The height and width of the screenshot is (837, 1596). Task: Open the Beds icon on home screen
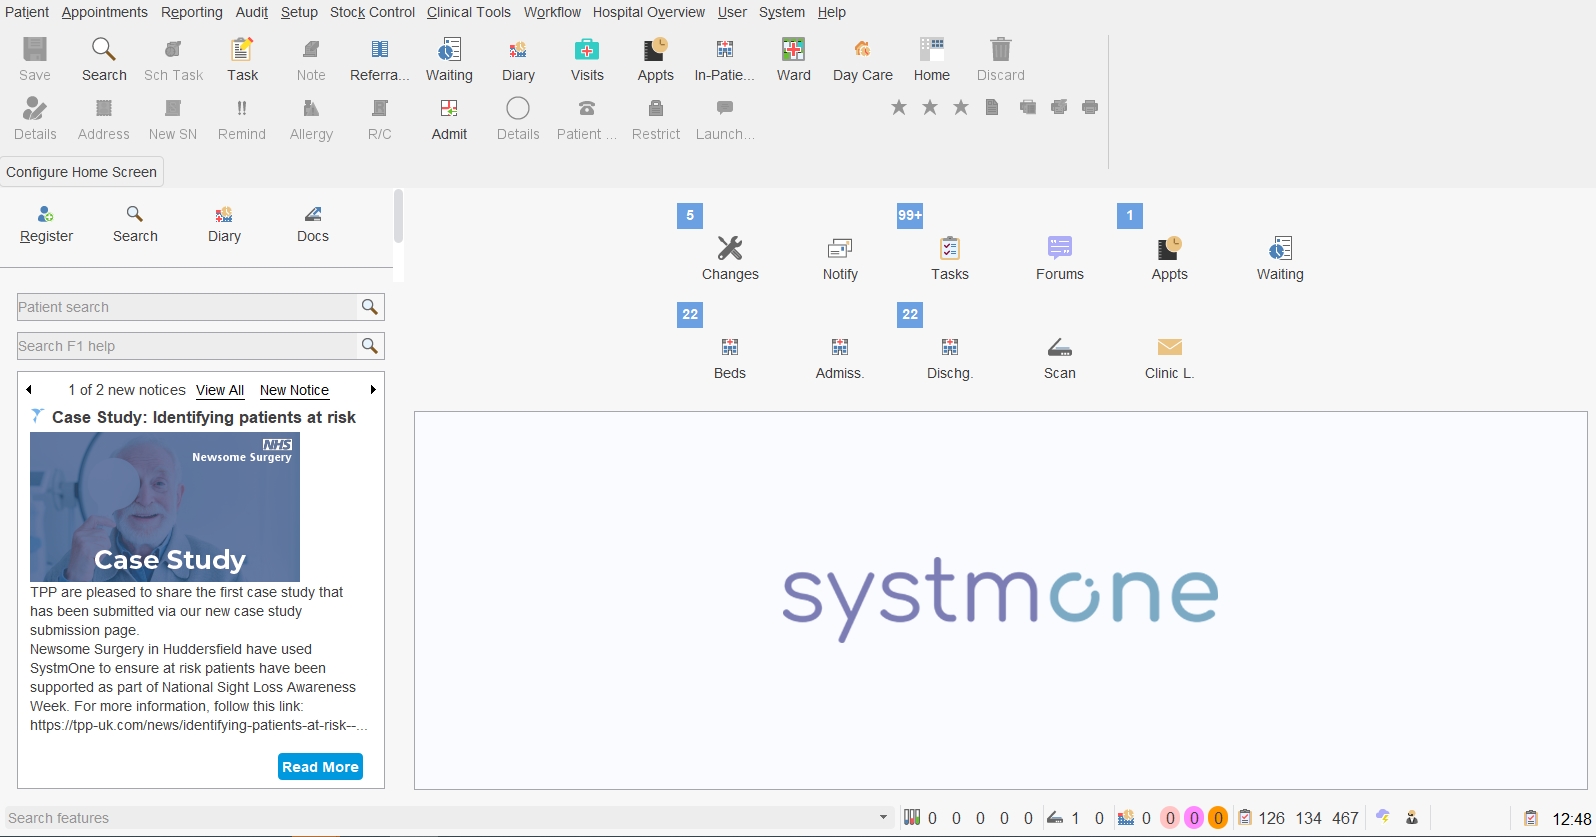pos(730,357)
